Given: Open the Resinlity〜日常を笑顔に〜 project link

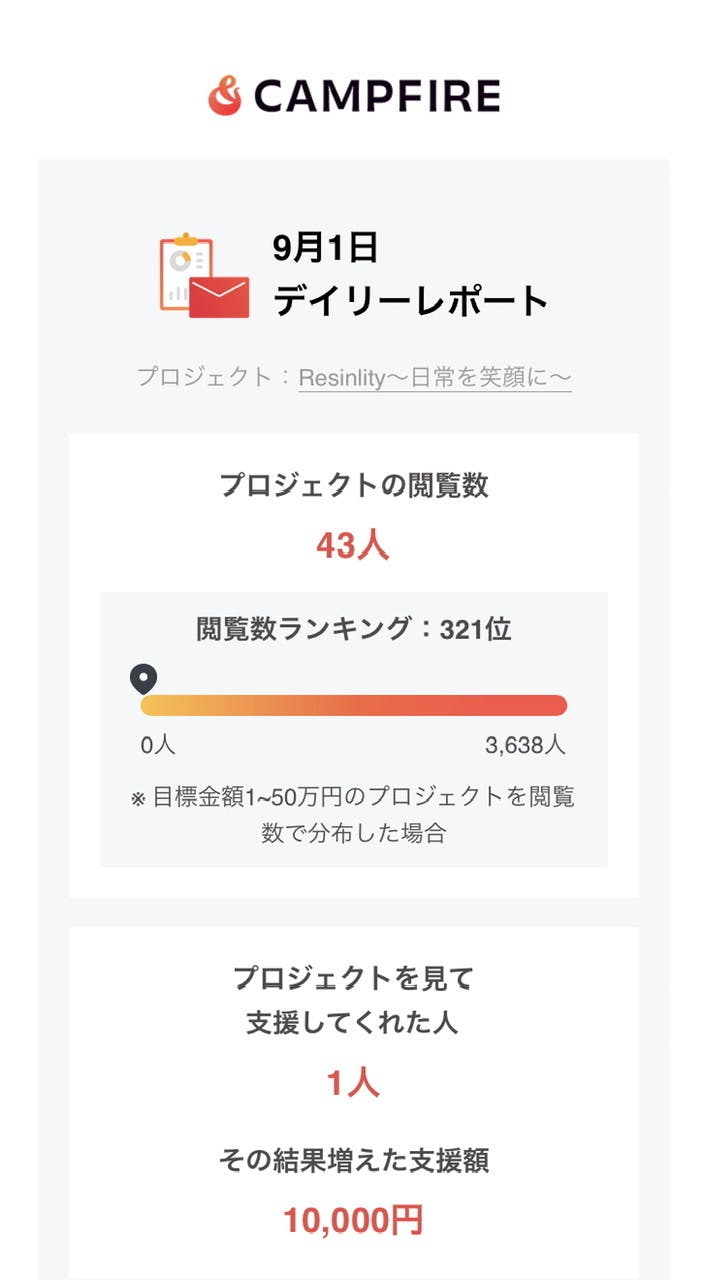Looking at the screenshot, I should 435,378.
